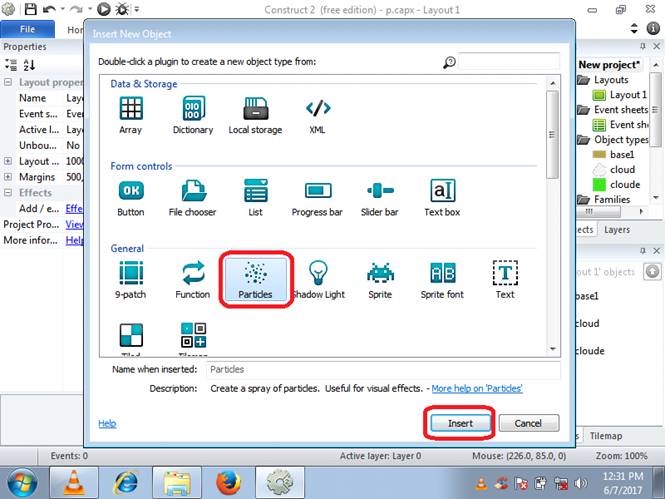Open the About info icon
The width and height of the screenshot is (665, 499).
[x=653, y=28]
